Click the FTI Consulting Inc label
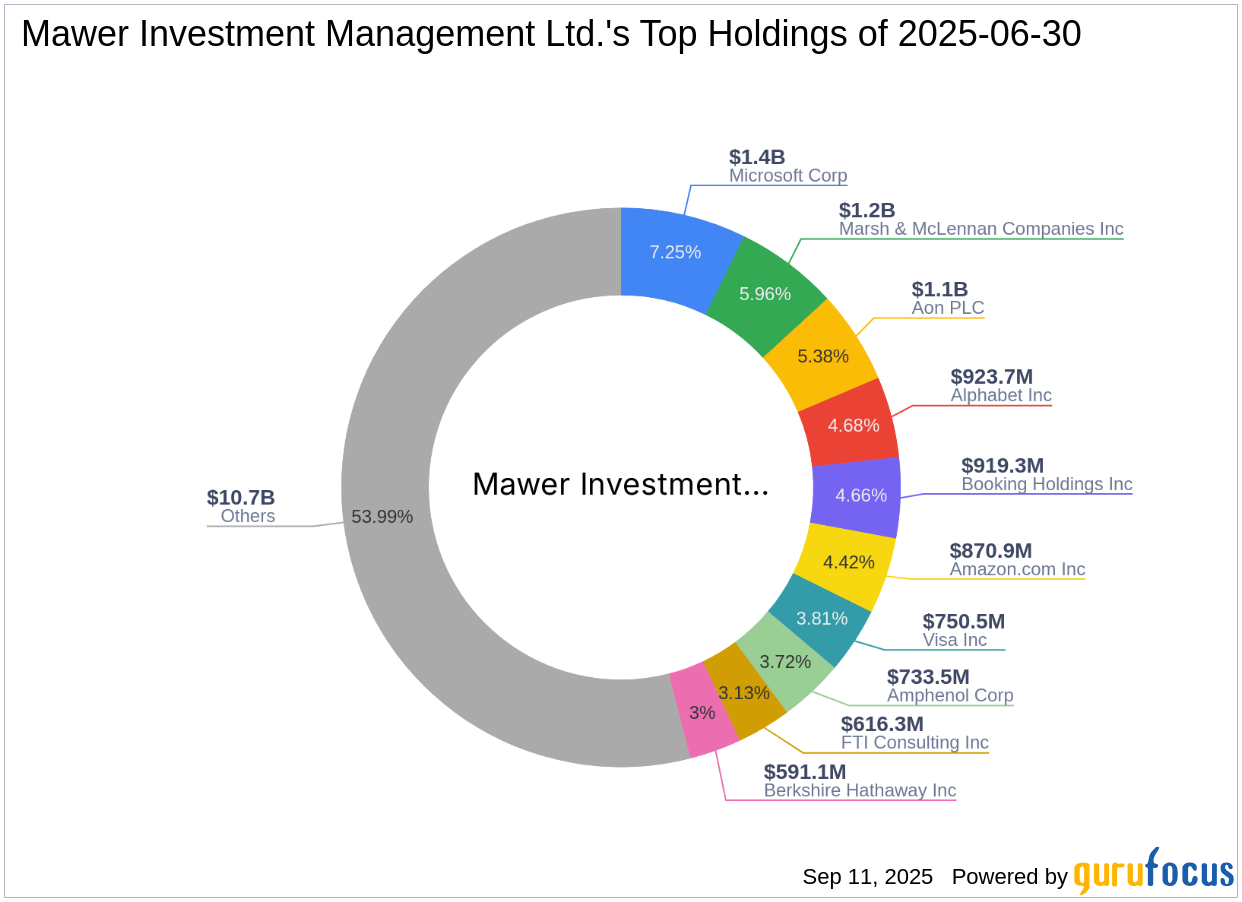1242x902 pixels. coord(914,742)
